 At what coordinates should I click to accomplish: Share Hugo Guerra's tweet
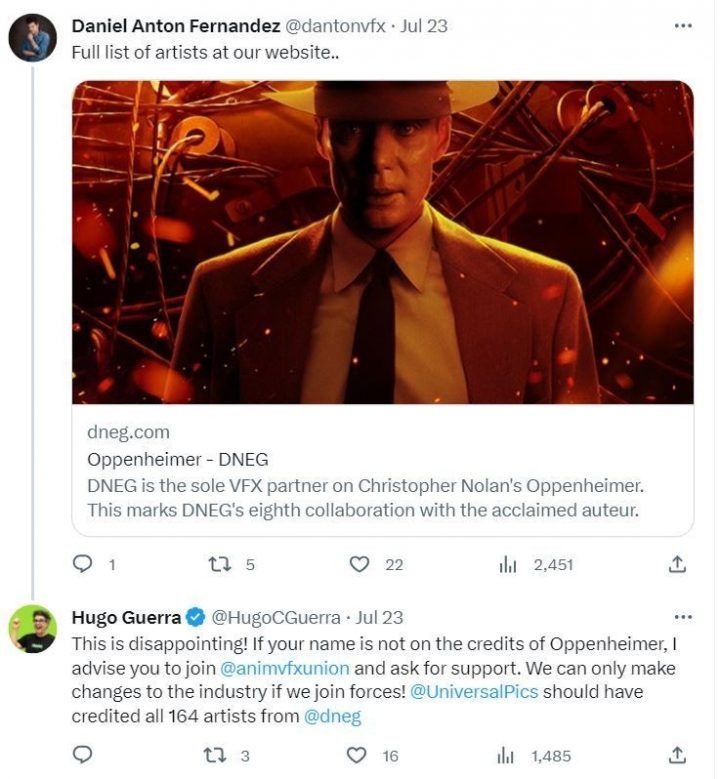[677, 755]
